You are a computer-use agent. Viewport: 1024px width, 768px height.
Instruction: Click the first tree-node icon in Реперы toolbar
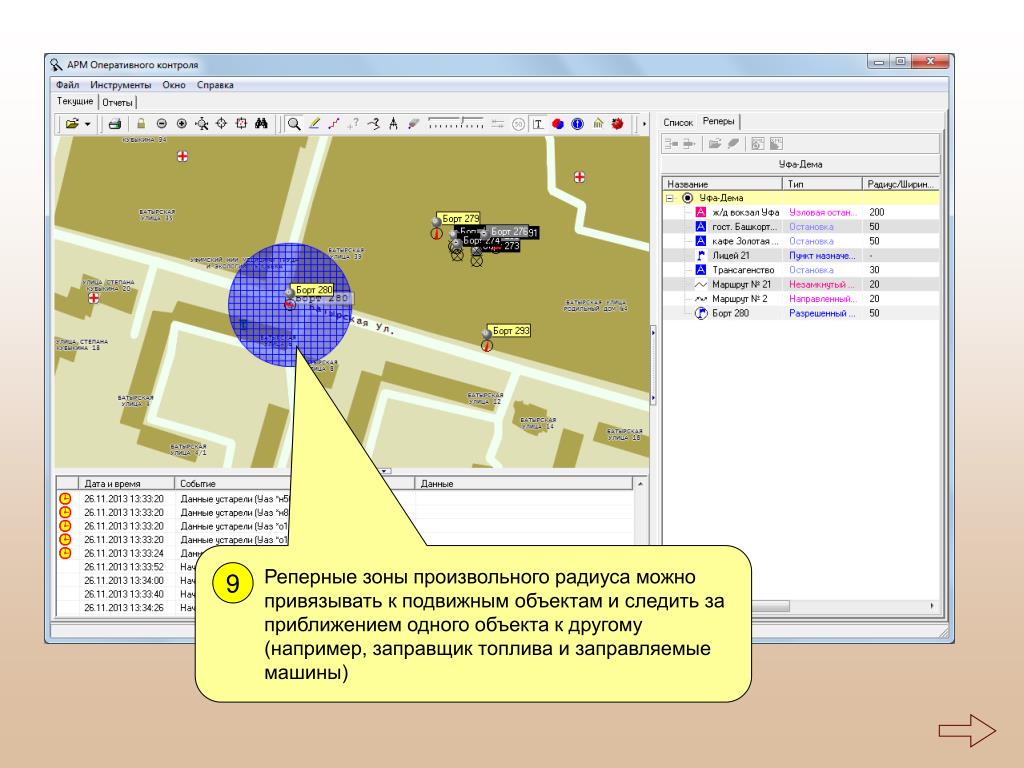pos(671,144)
